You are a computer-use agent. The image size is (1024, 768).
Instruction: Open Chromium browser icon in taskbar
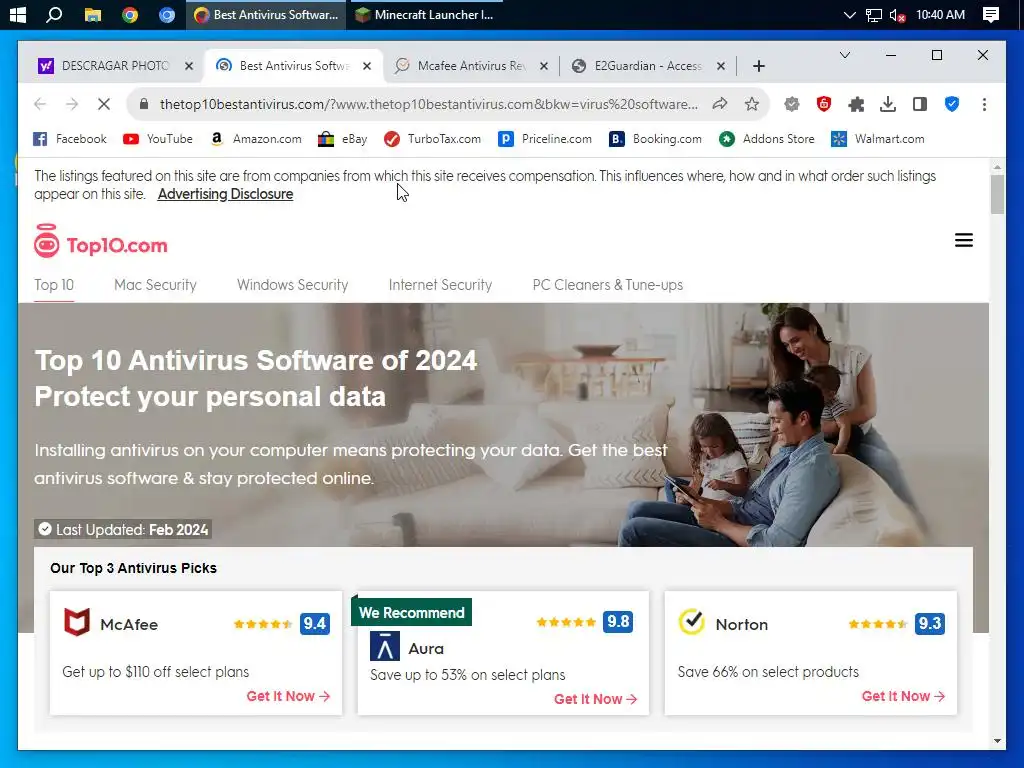pos(167,14)
